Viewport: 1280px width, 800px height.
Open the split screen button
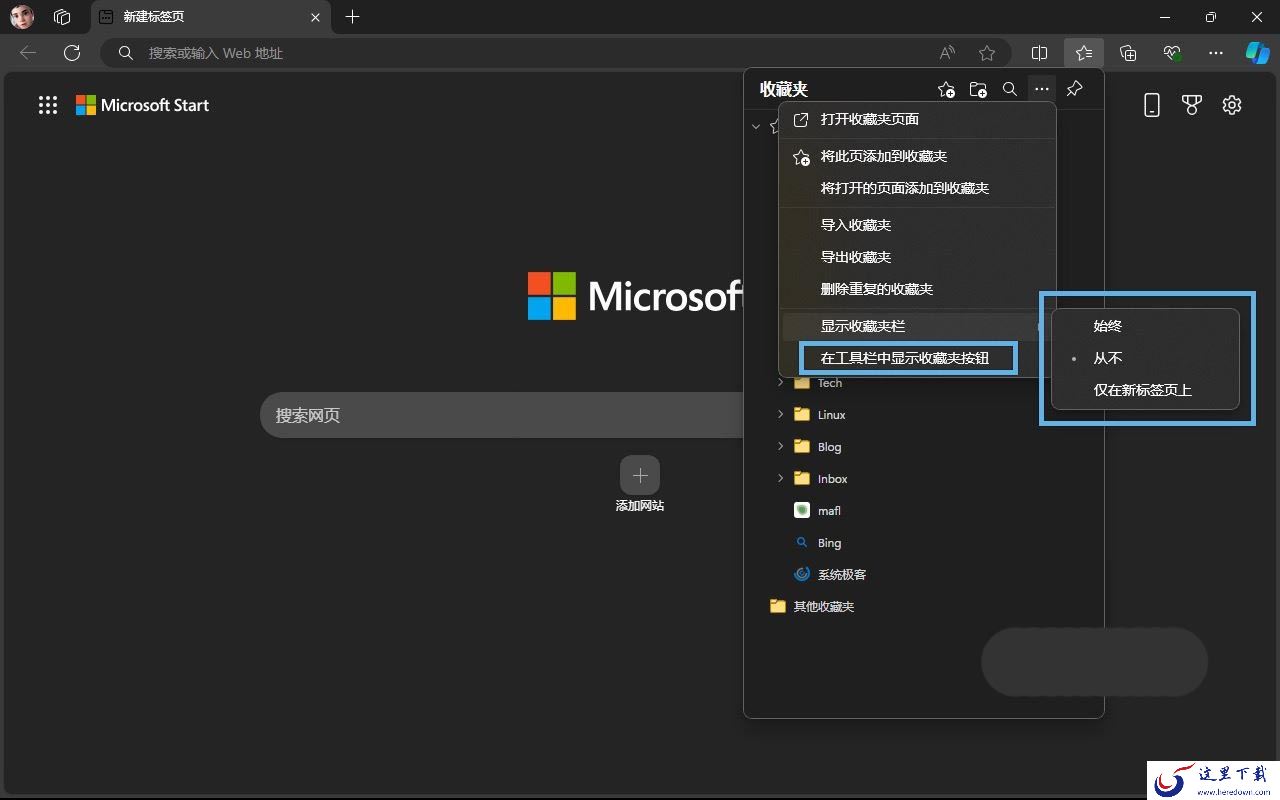(x=1040, y=53)
